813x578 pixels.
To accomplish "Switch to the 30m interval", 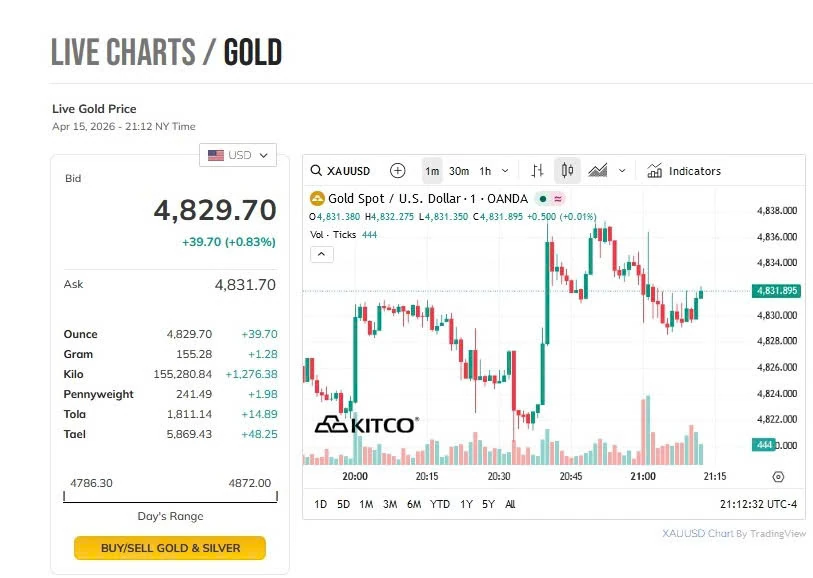I will point(459,171).
